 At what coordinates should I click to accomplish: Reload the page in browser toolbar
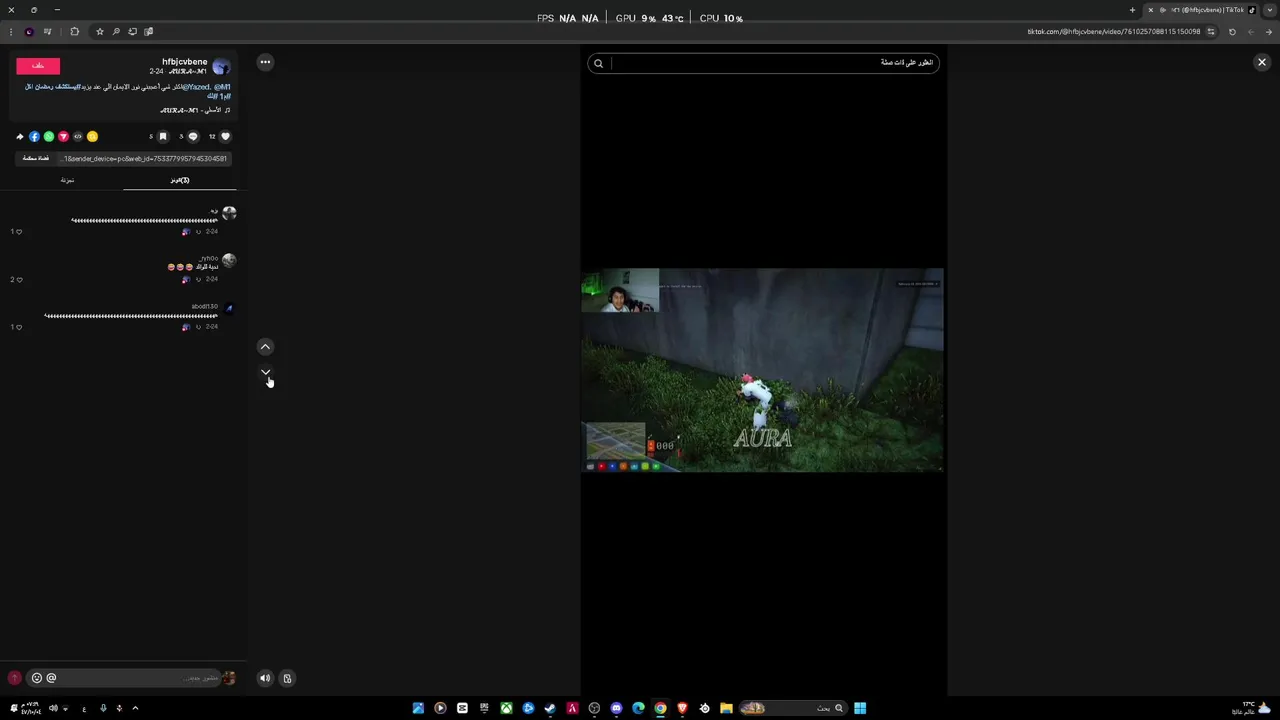point(1232,32)
